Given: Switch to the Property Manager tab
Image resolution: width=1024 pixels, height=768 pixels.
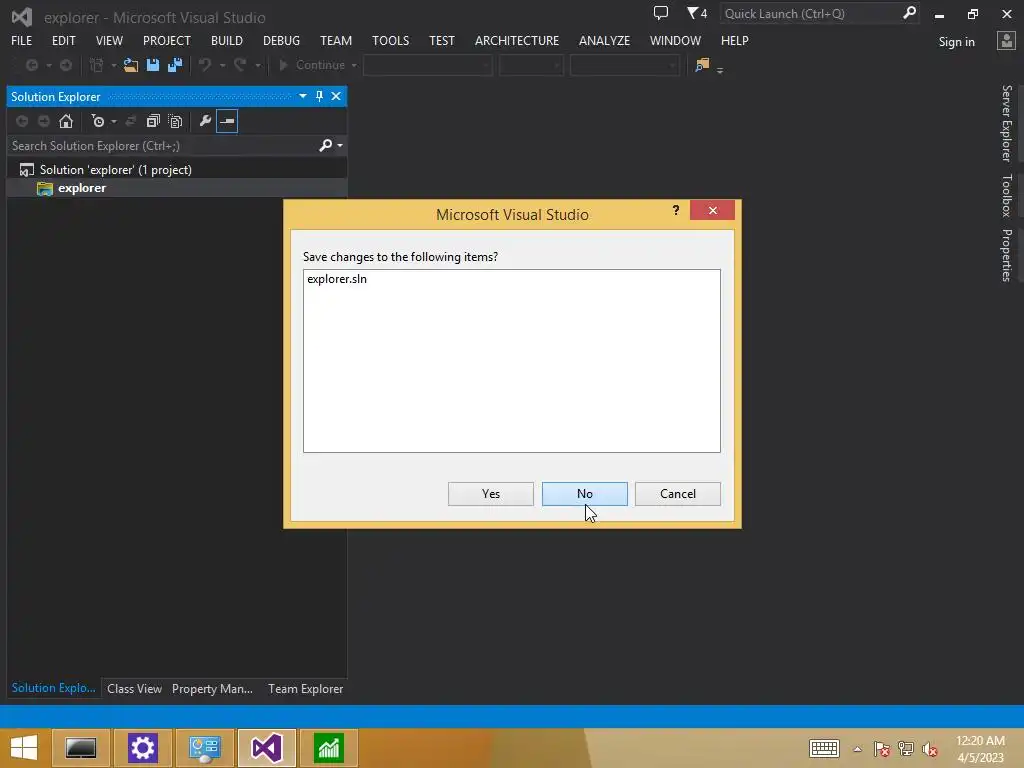Looking at the screenshot, I should (212, 688).
